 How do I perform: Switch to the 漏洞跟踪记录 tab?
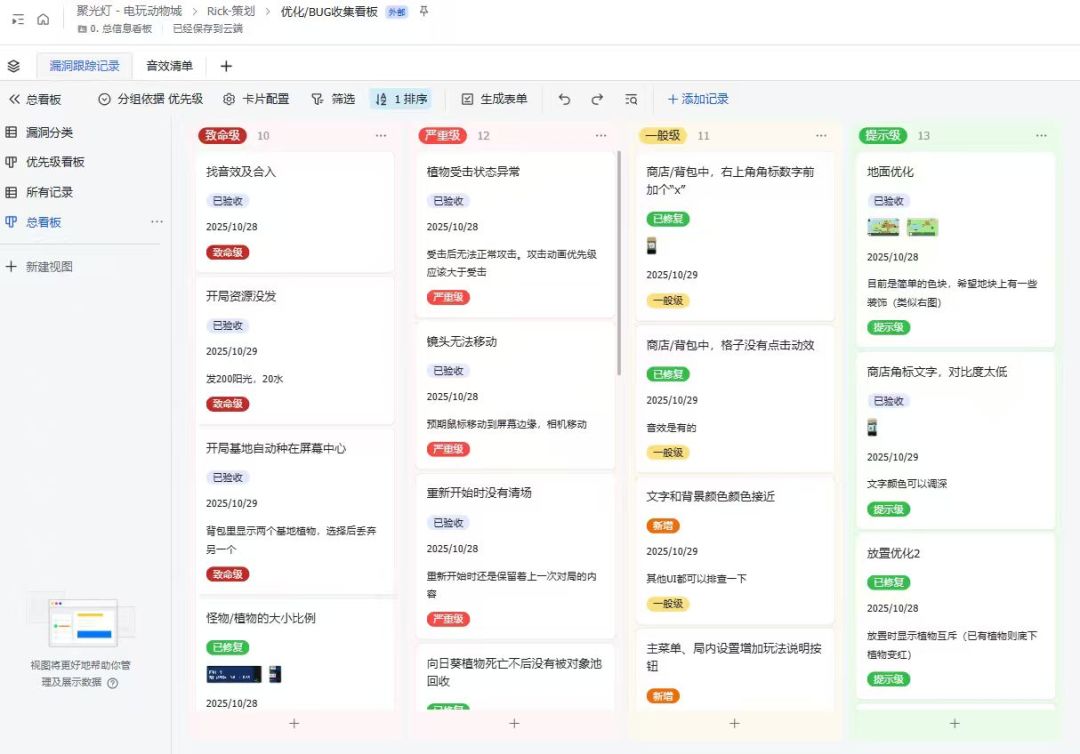tap(84, 66)
